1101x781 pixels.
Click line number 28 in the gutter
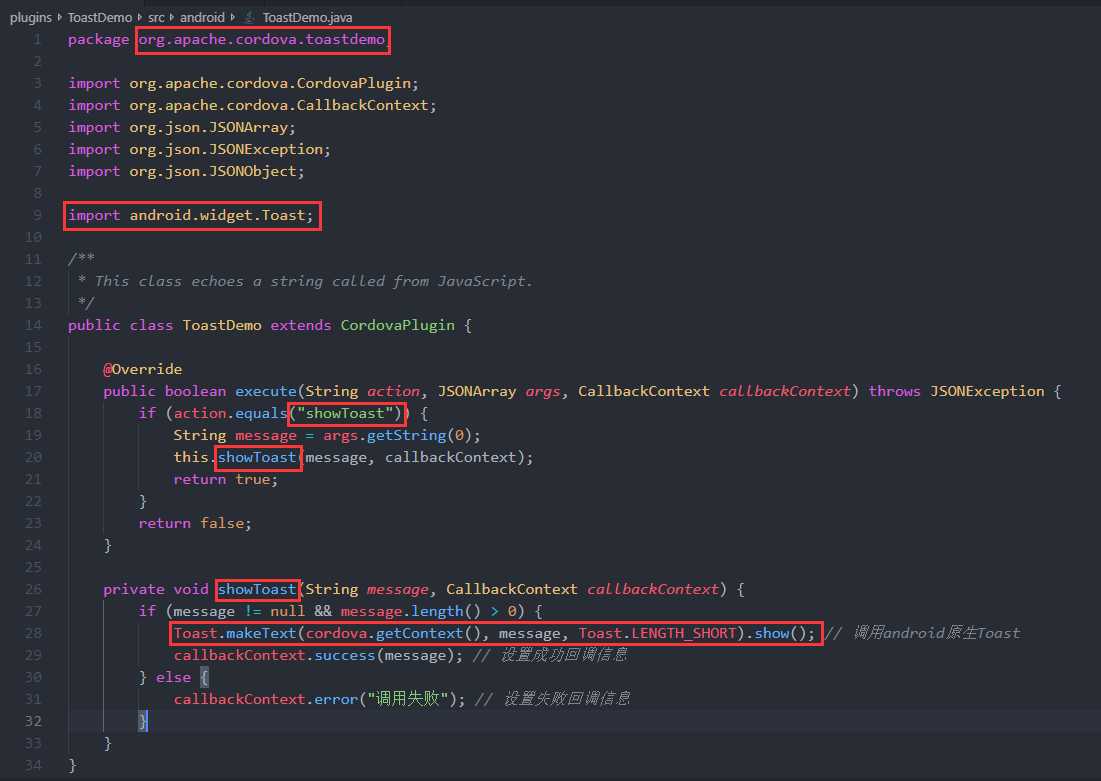pyautogui.click(x=33, y=633)
